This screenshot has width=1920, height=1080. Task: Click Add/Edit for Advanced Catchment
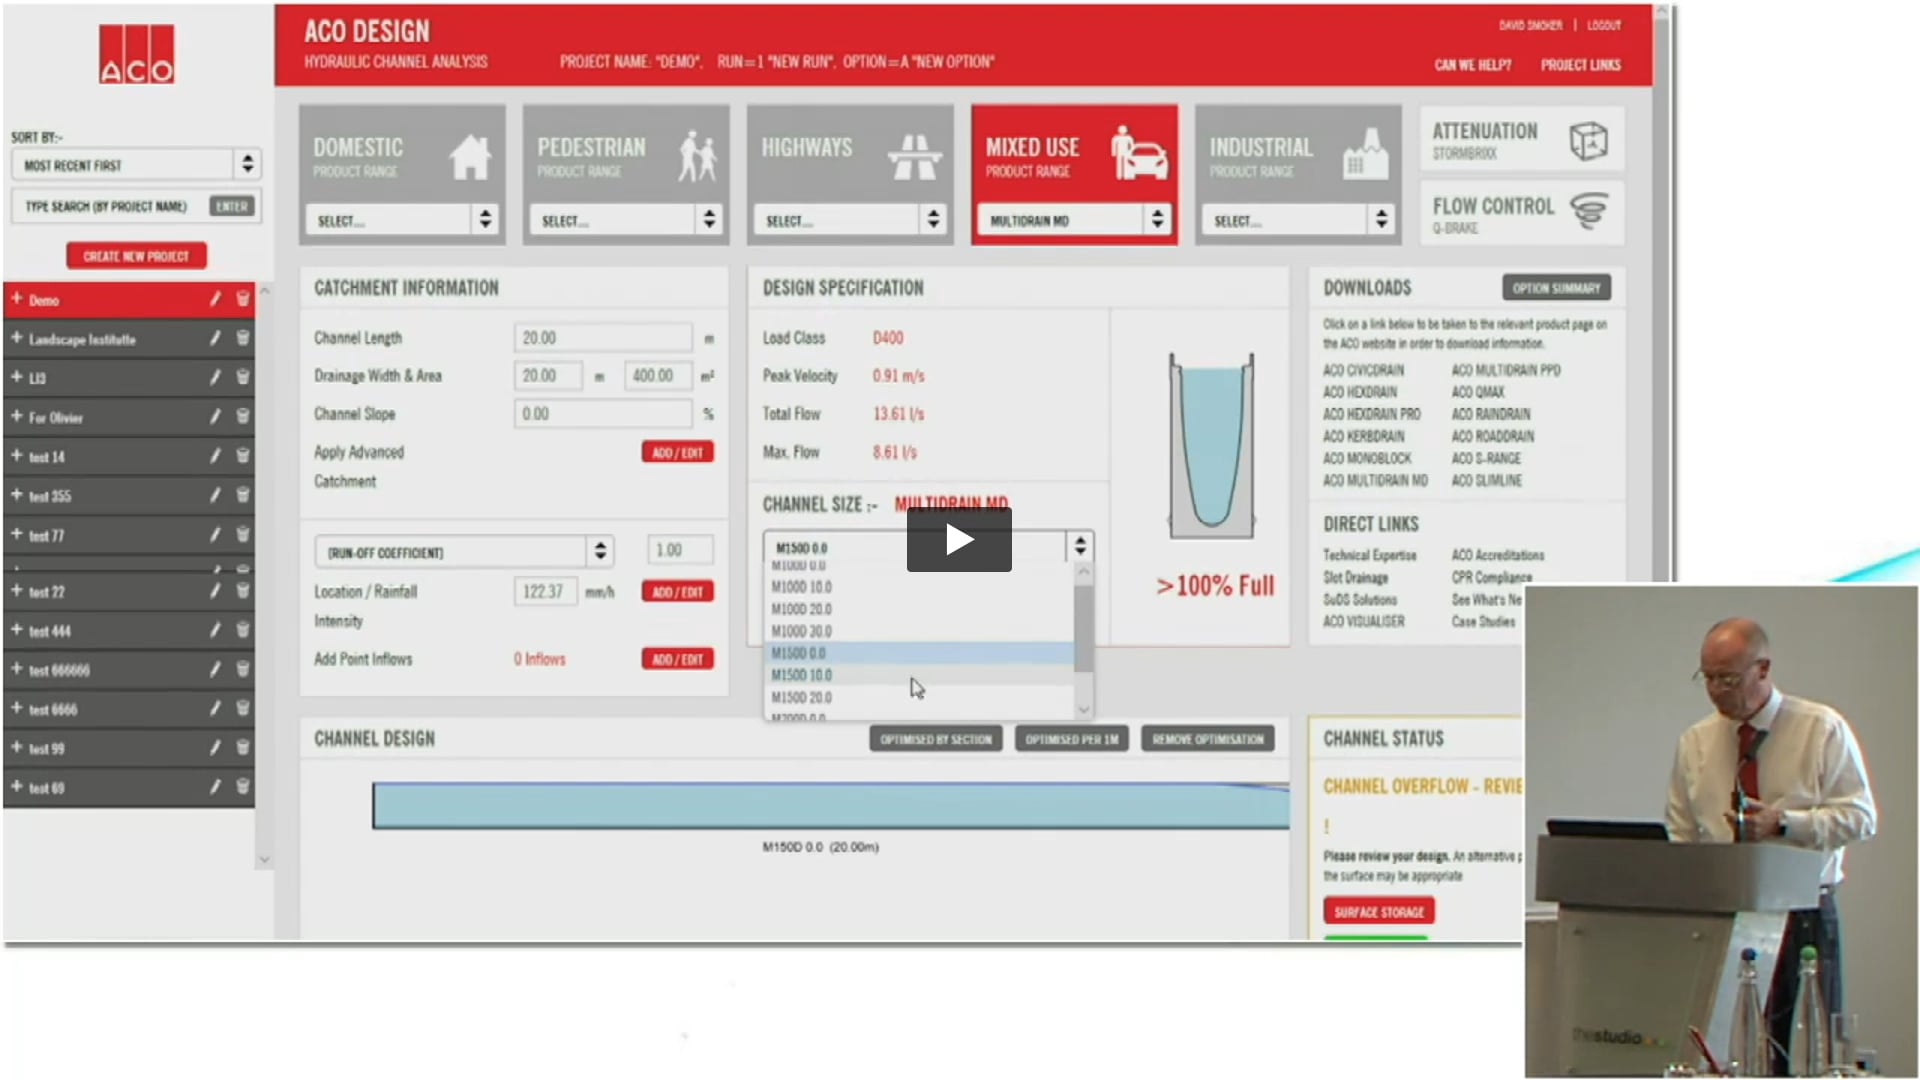click(677, 452)
